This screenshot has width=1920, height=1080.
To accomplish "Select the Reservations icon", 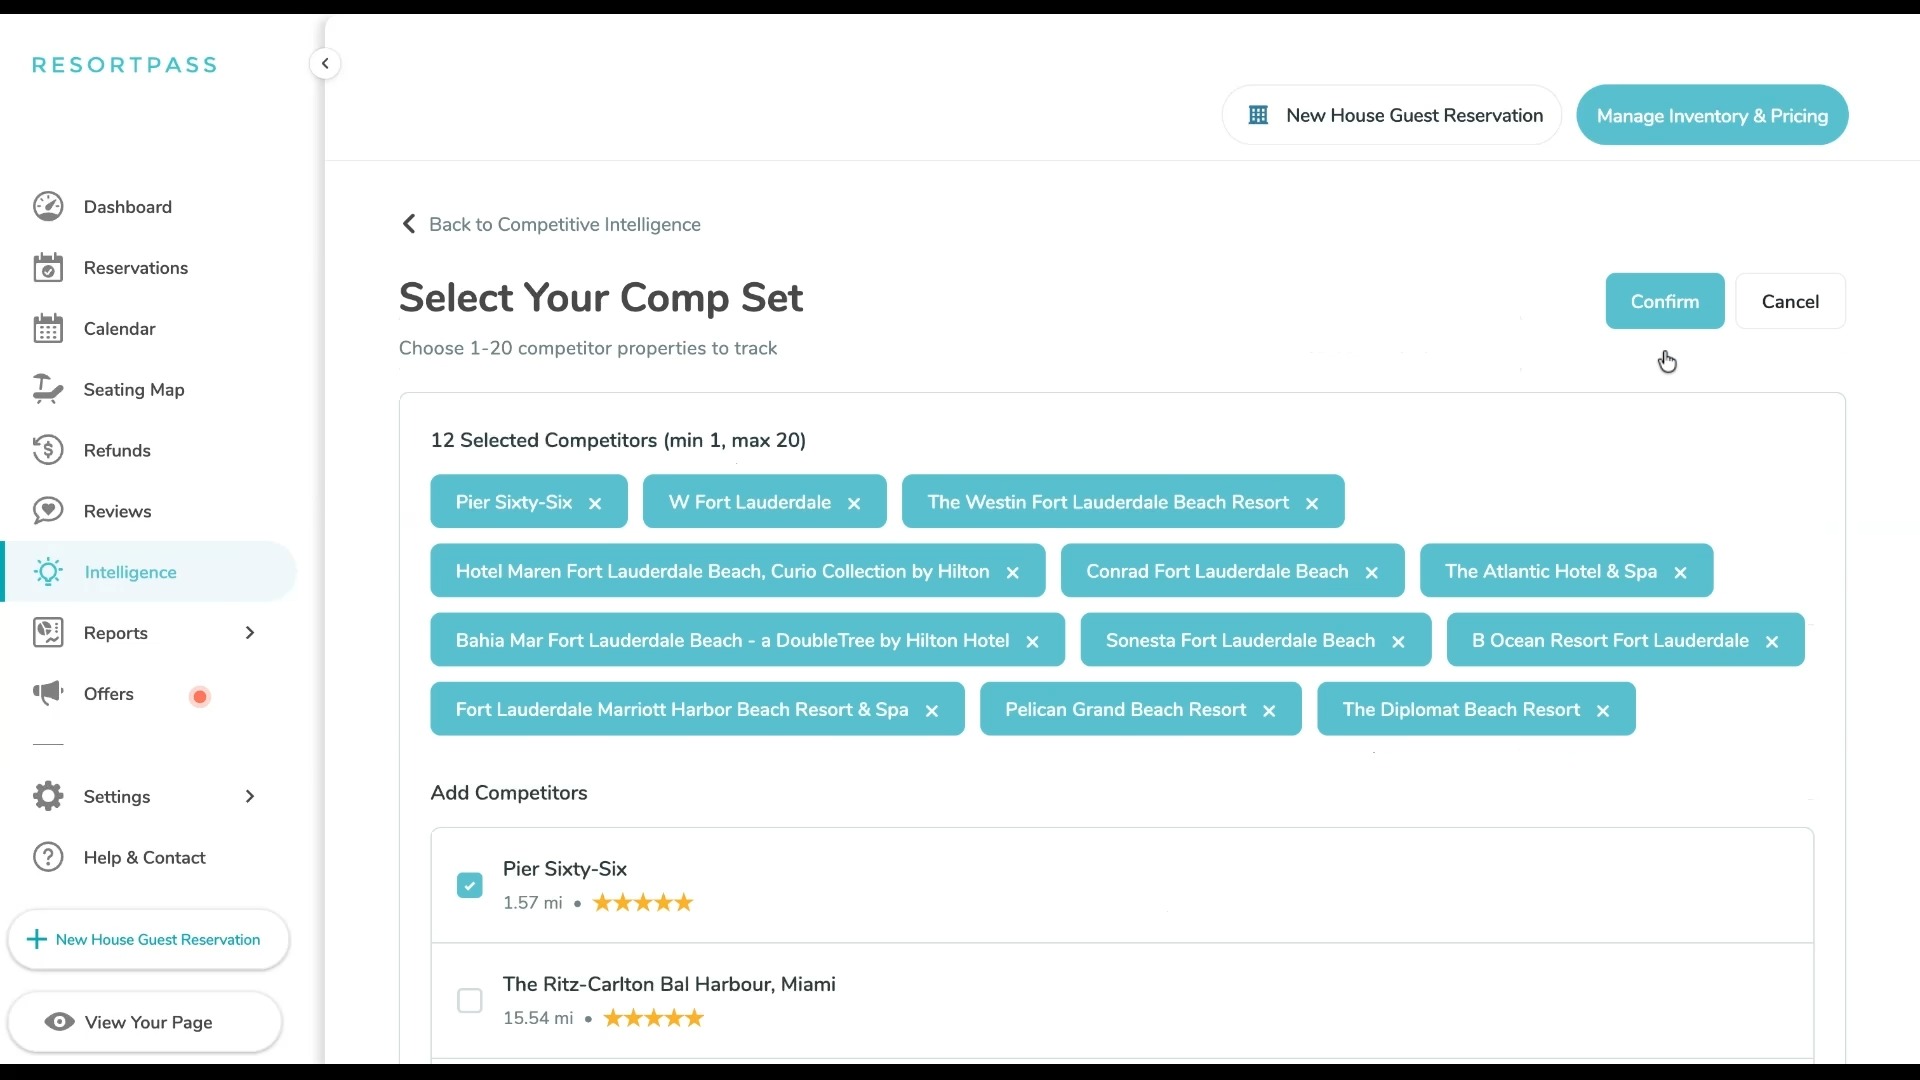I will pyautogui.click(x=48, y=267).
